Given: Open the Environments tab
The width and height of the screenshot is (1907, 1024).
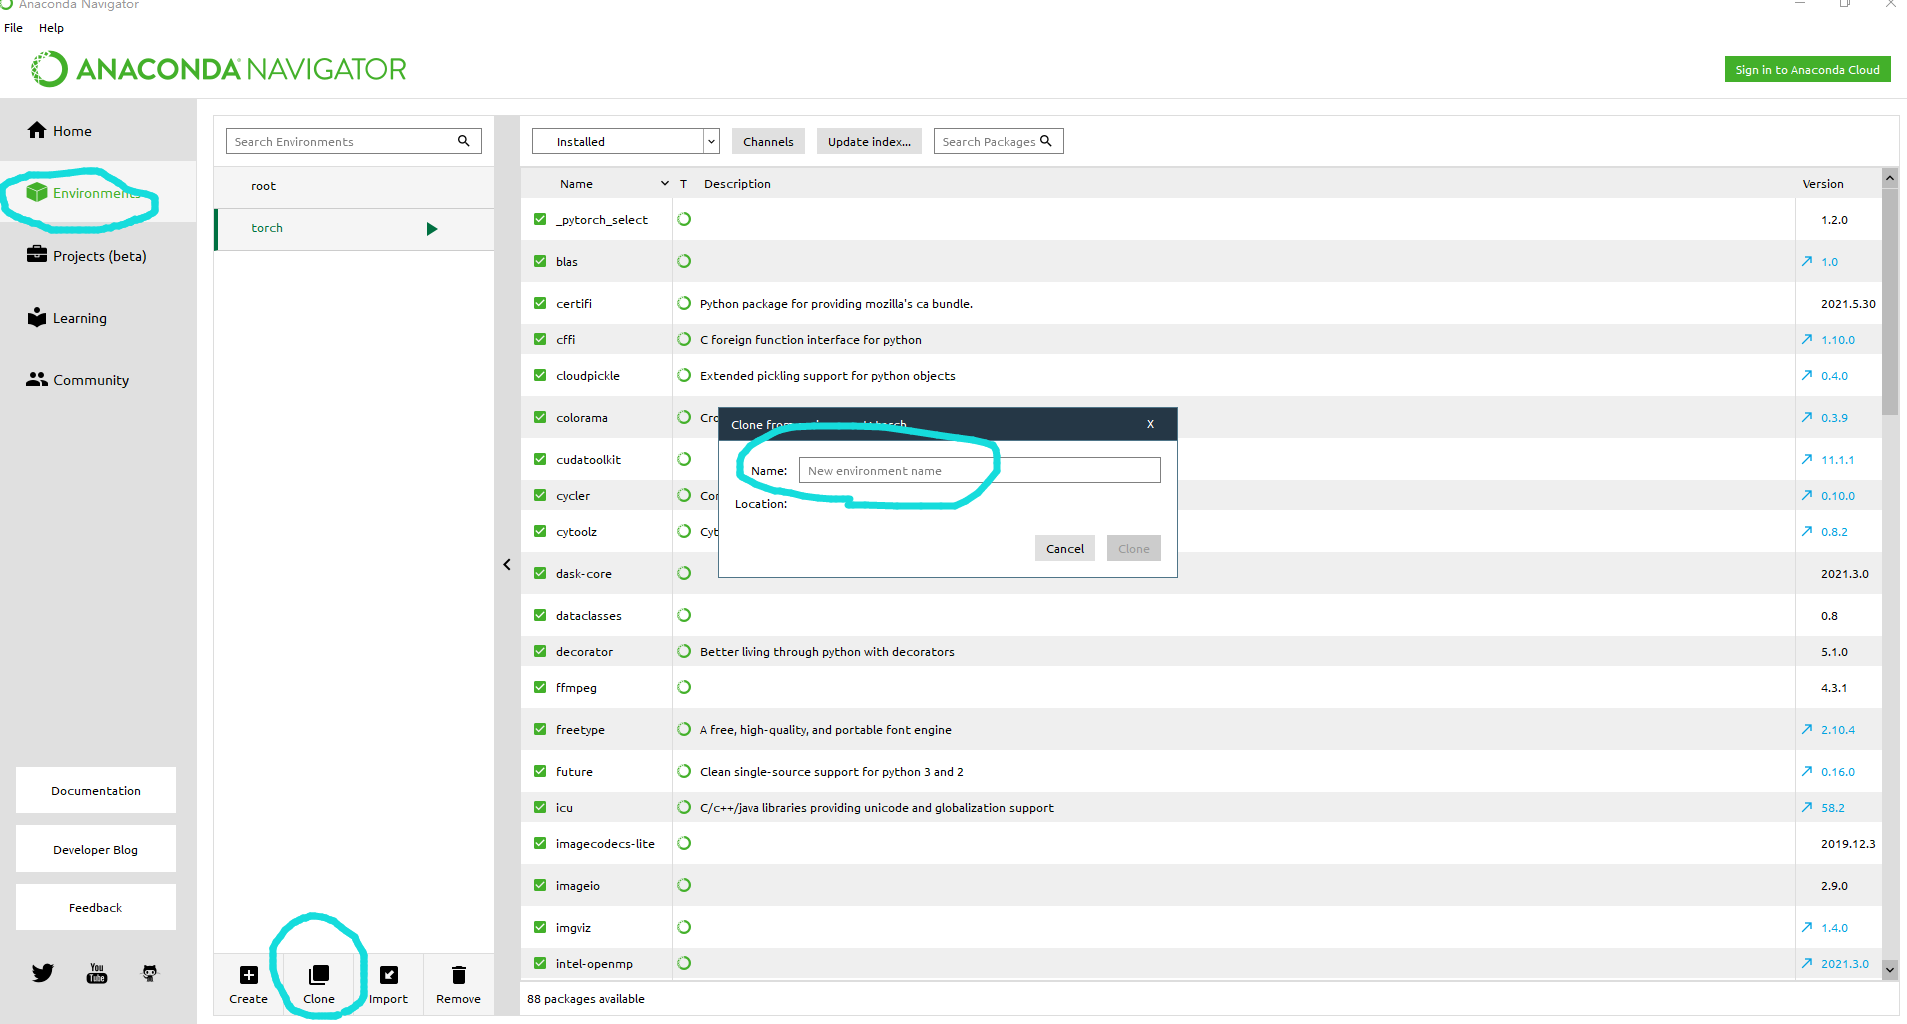Looking at the screenshot, I should (98, 193).
